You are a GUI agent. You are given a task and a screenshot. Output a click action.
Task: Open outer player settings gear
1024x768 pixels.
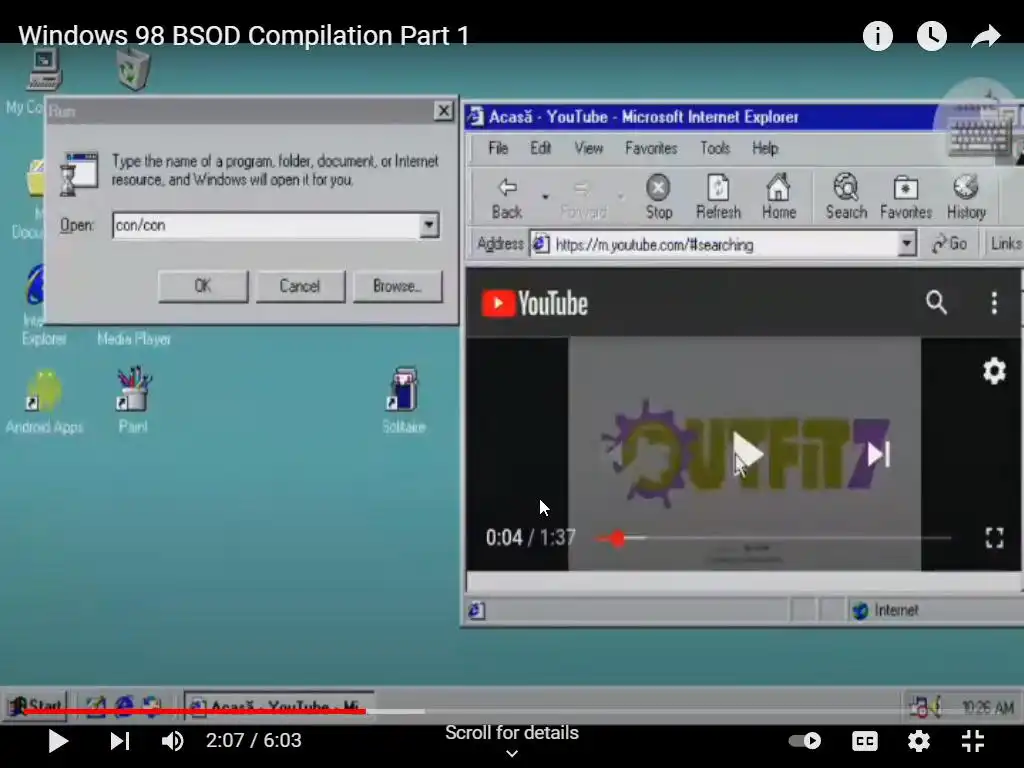click(x=918, y=741)
